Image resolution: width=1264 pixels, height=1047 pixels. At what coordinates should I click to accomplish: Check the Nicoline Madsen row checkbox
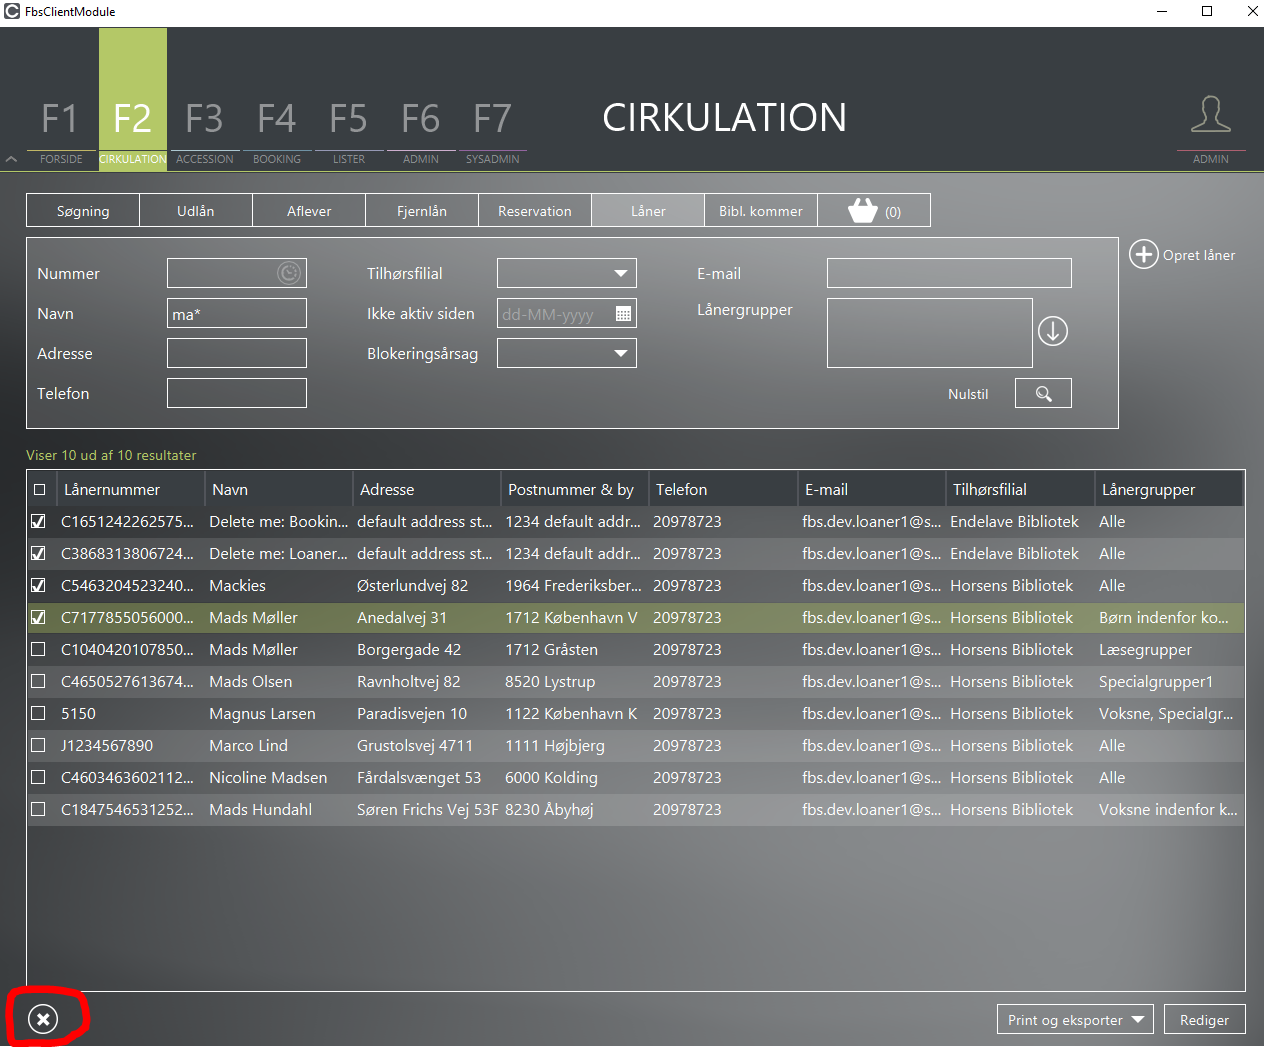point(38,777)
